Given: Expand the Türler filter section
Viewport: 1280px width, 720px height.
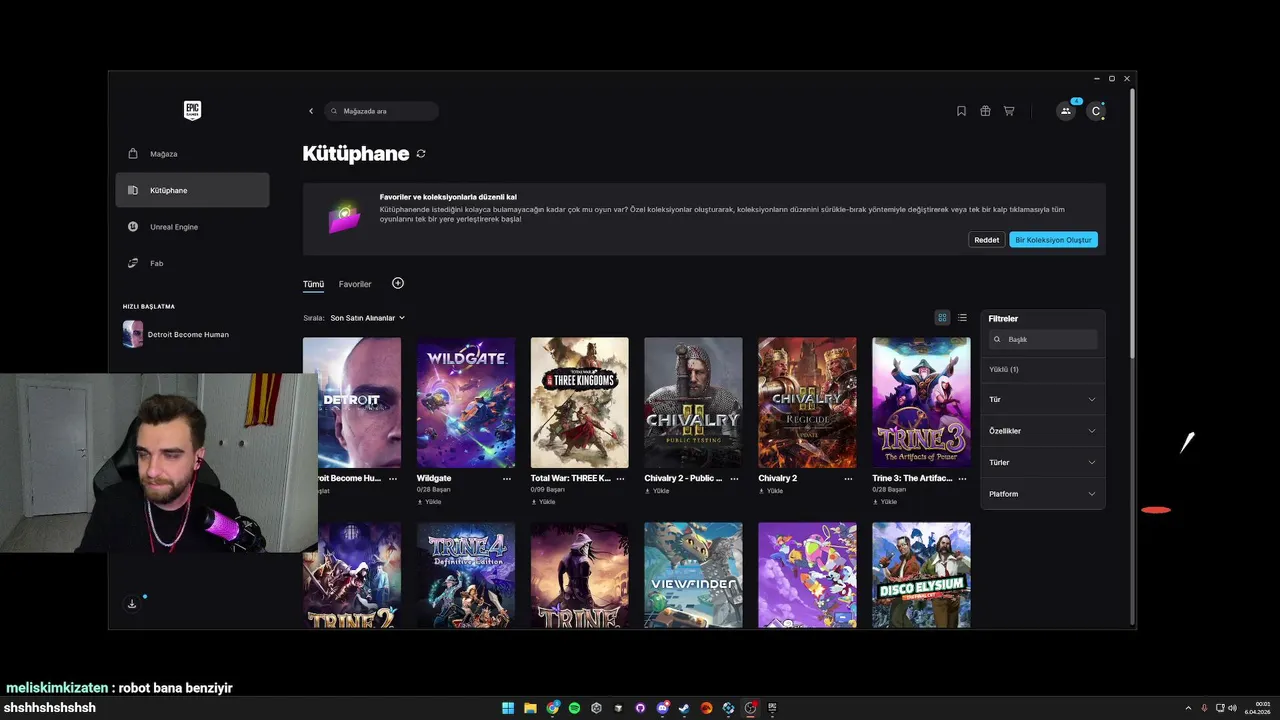Looking at the screenshot, I should 1042,463.
